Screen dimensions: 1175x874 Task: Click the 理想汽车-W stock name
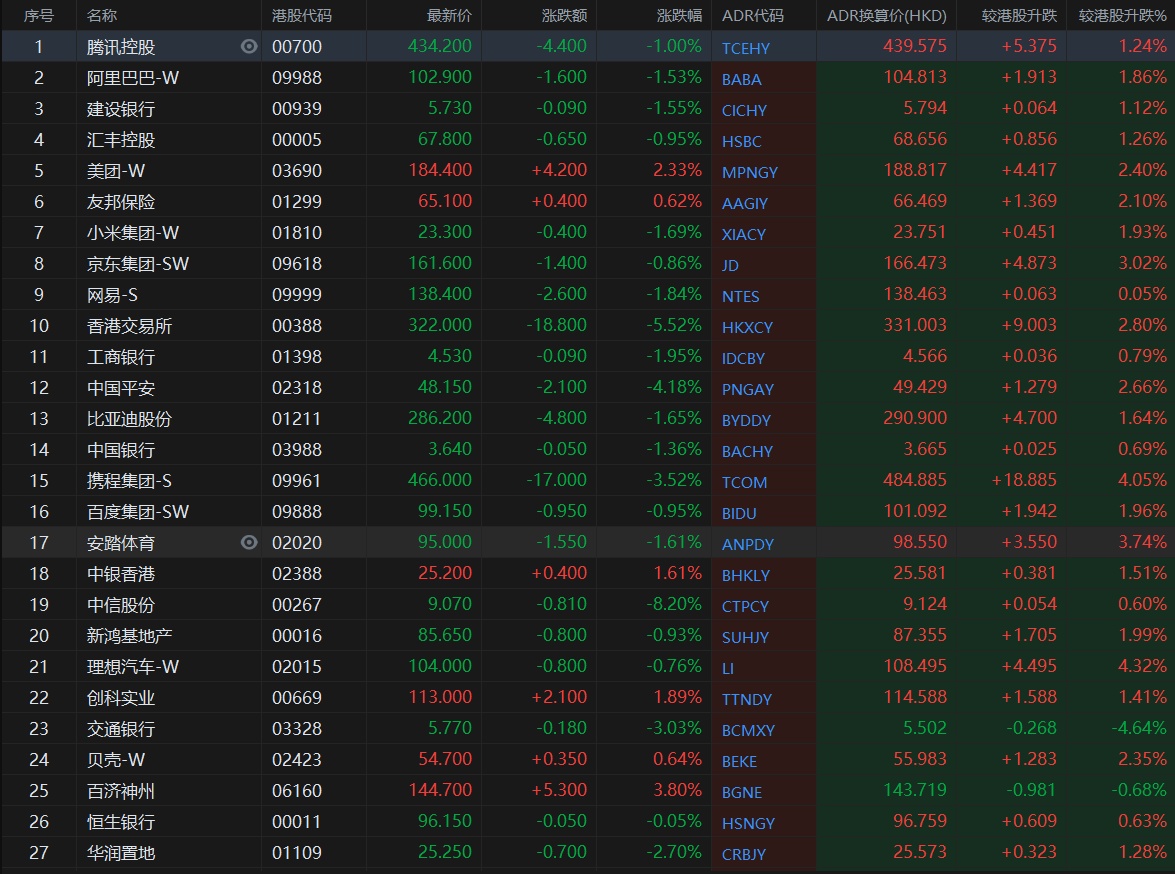click(x=133, y=667)
